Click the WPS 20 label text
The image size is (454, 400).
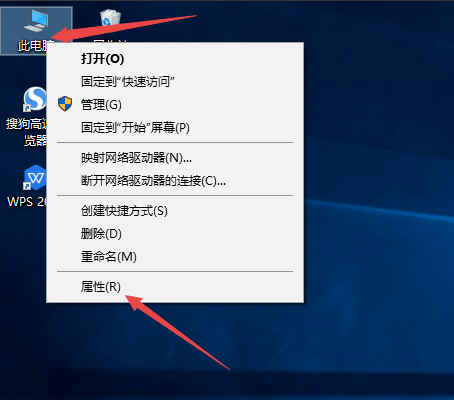tap(27, 202)
